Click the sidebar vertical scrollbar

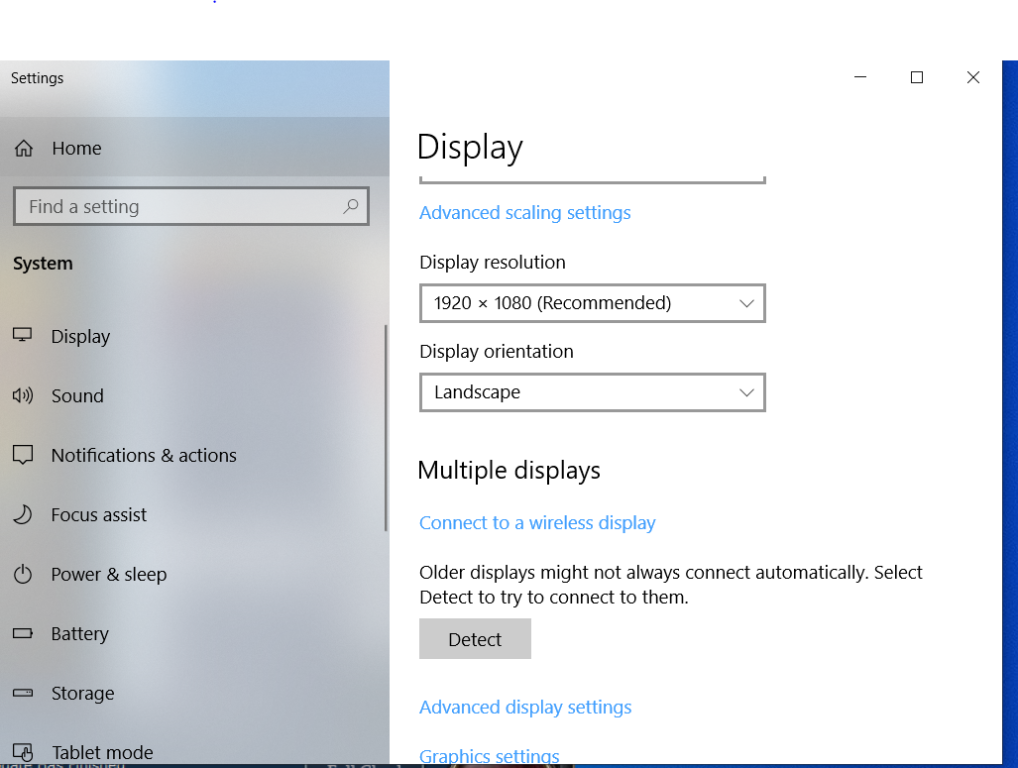tap(385, 428)
